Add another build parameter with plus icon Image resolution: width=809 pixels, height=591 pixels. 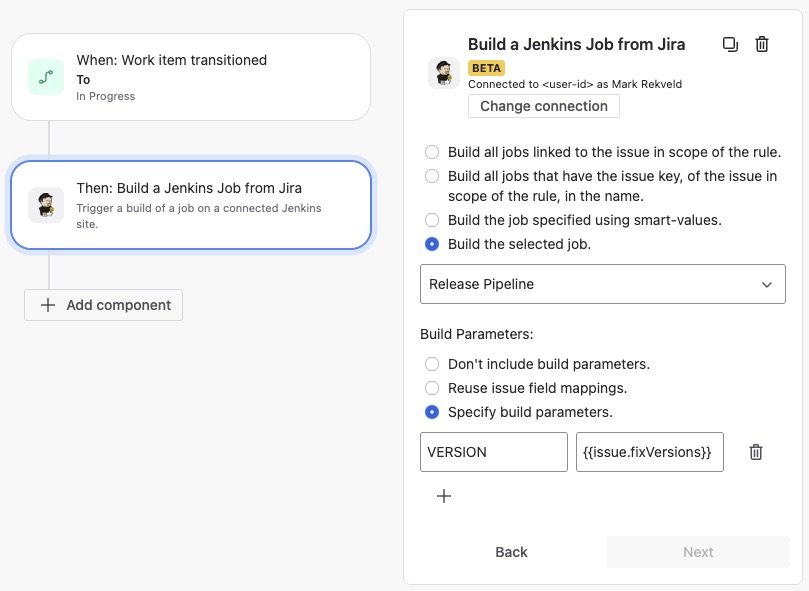(x=444, y=496)
